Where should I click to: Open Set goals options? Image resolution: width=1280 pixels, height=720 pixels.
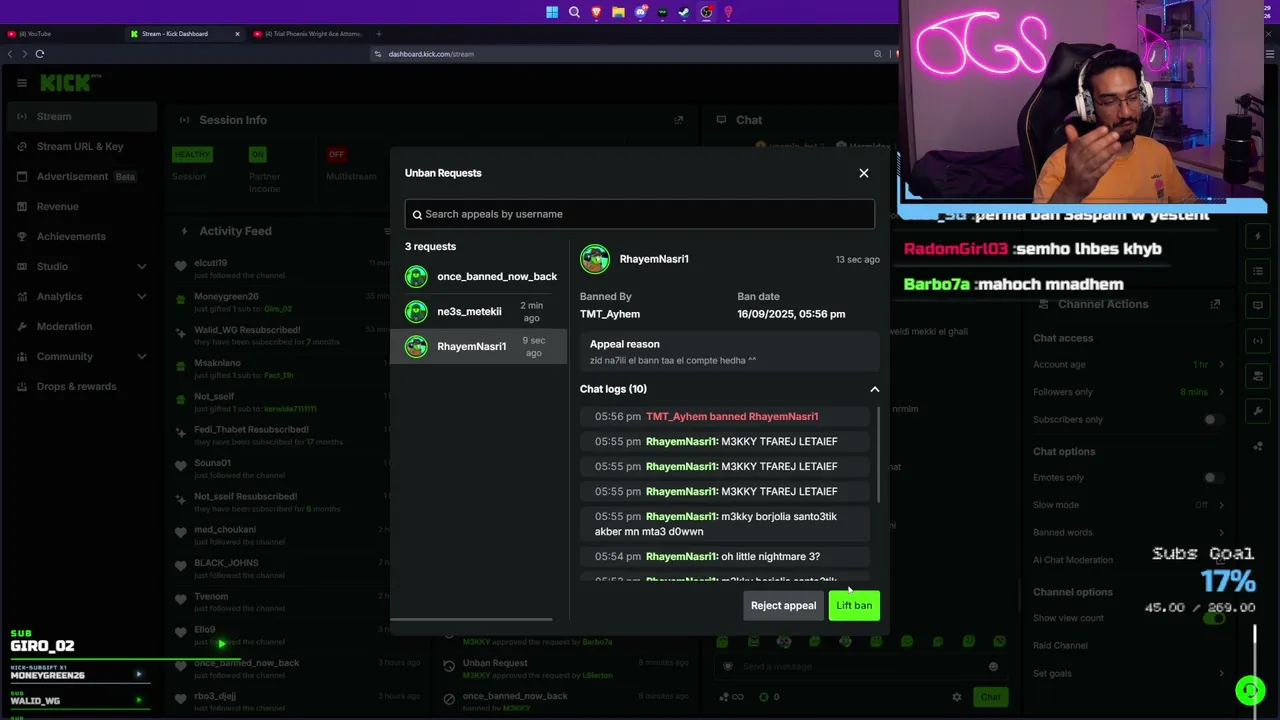(1127, 673)
